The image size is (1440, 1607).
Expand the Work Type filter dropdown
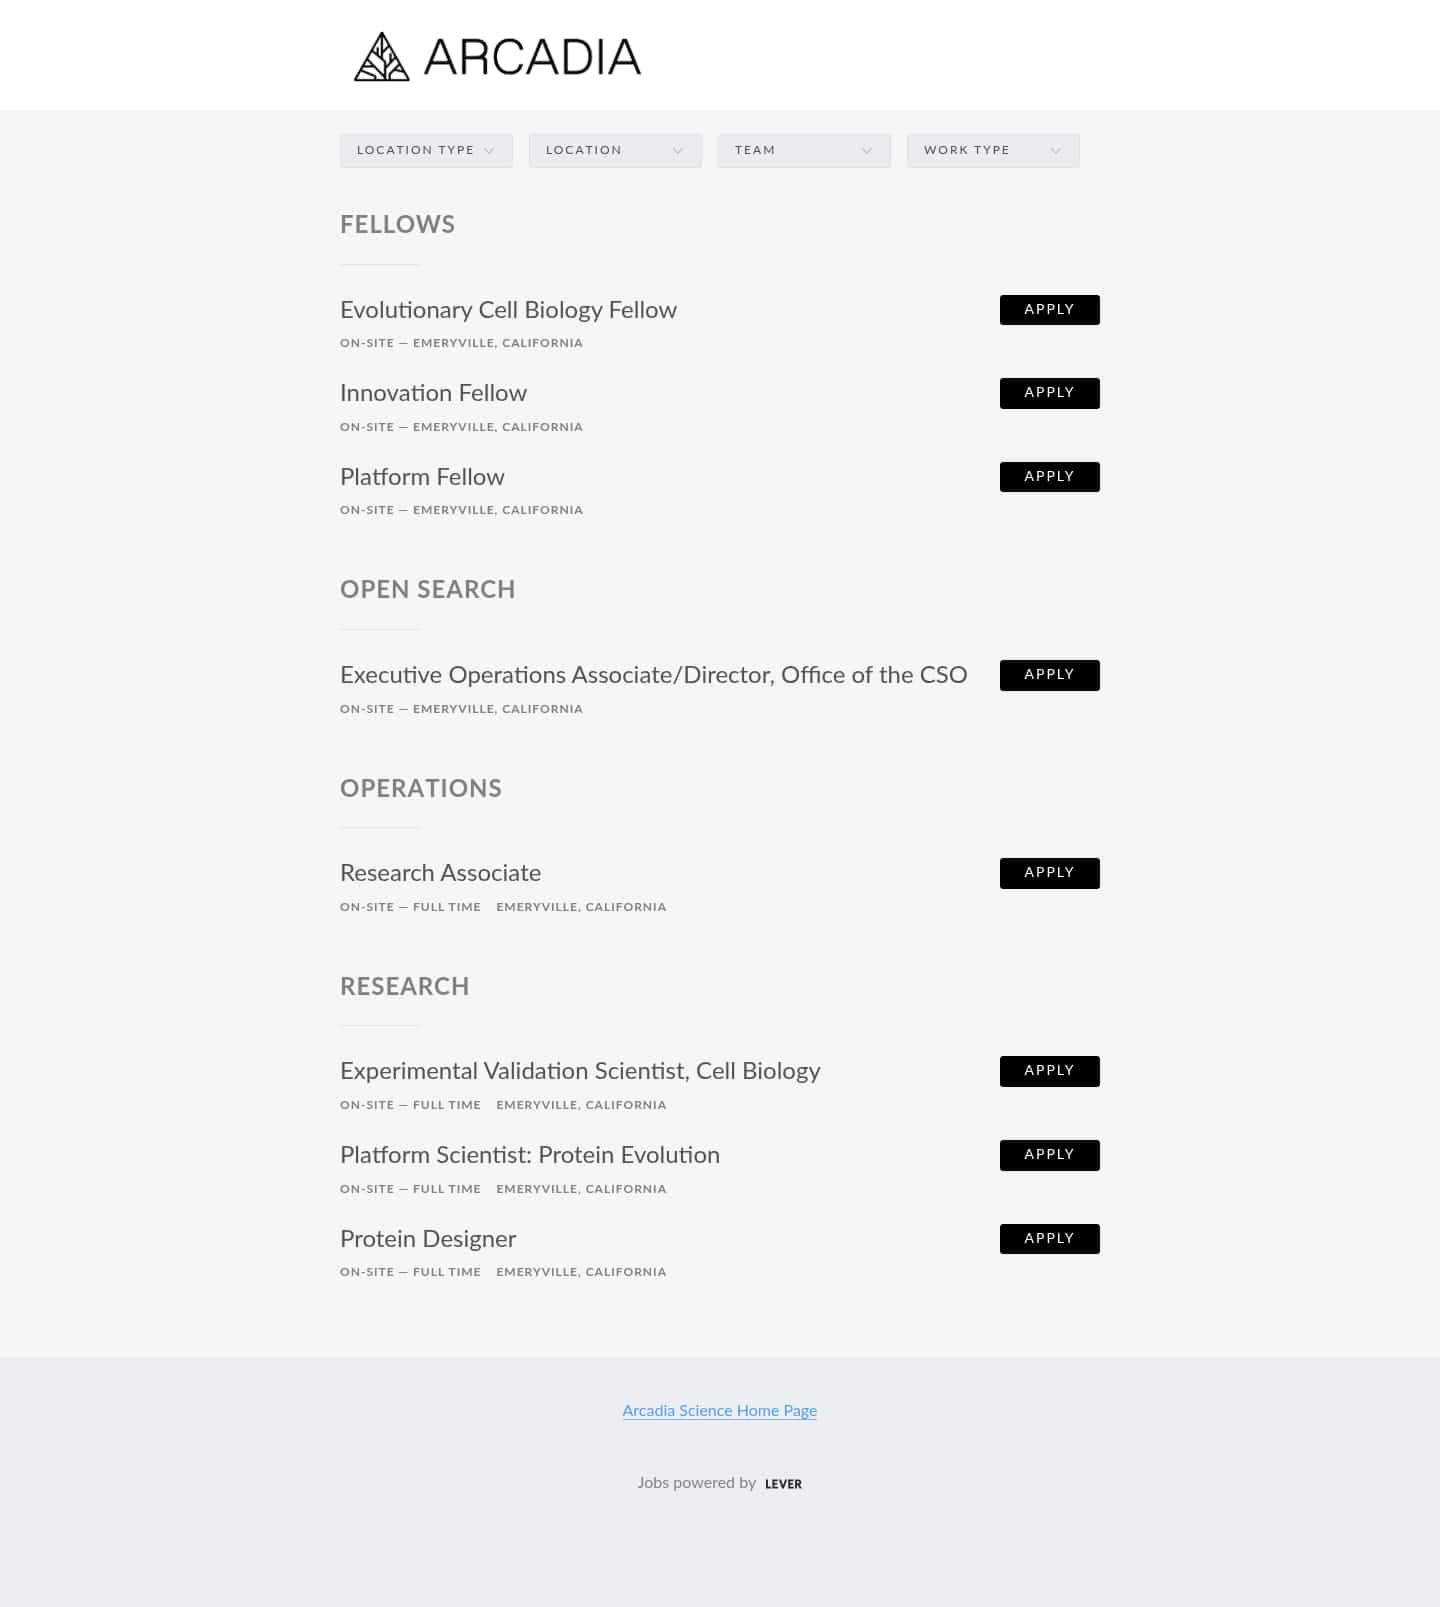point(992,150)
